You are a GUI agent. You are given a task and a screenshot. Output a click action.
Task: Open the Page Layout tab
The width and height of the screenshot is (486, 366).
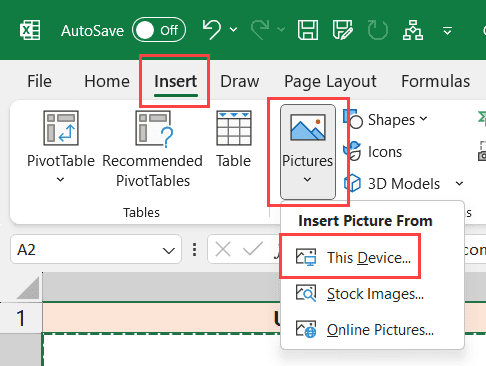tap(330, 81)
